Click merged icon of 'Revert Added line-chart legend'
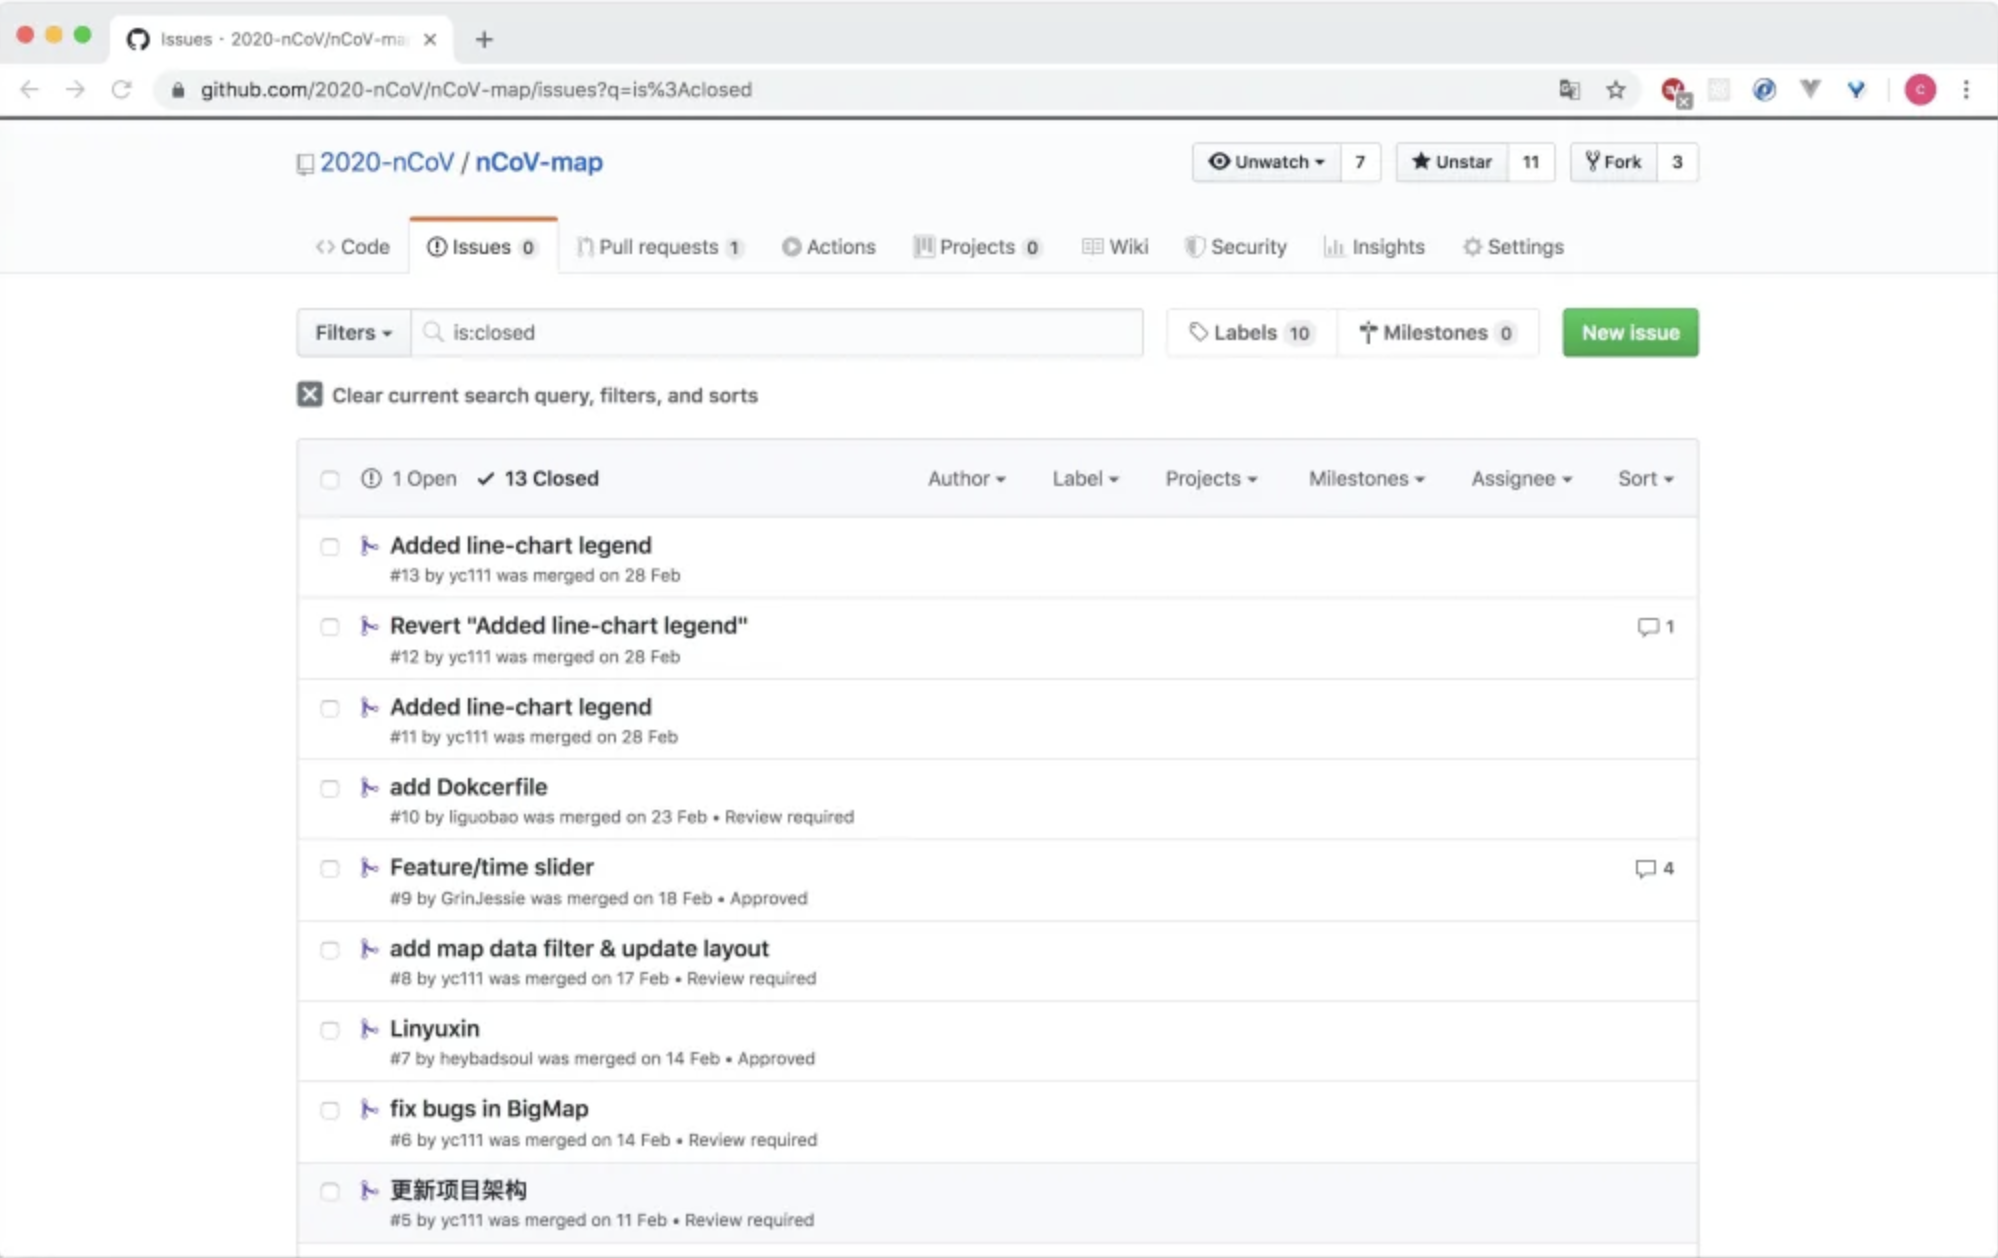 tap(369, 626)
